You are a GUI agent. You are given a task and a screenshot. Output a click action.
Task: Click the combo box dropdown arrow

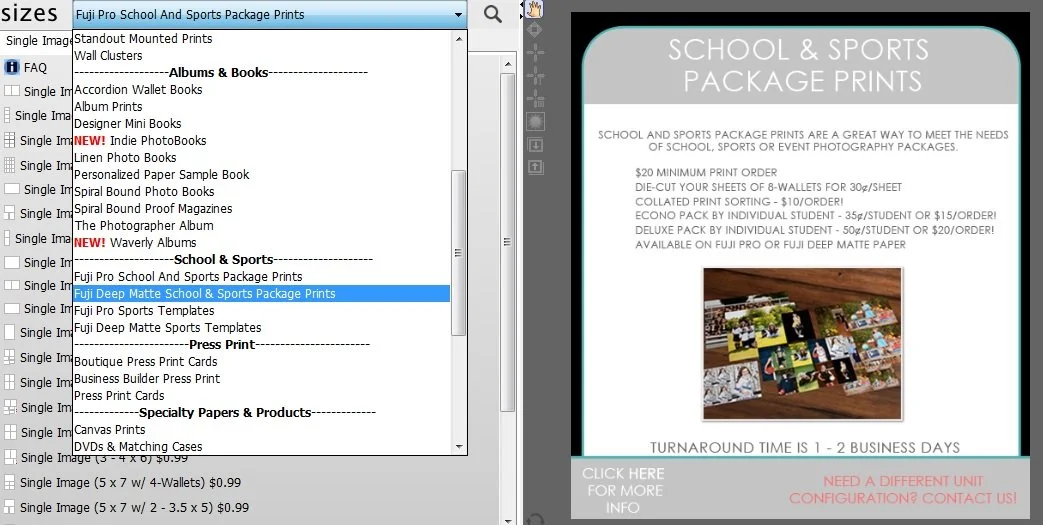tap(458, 15)
